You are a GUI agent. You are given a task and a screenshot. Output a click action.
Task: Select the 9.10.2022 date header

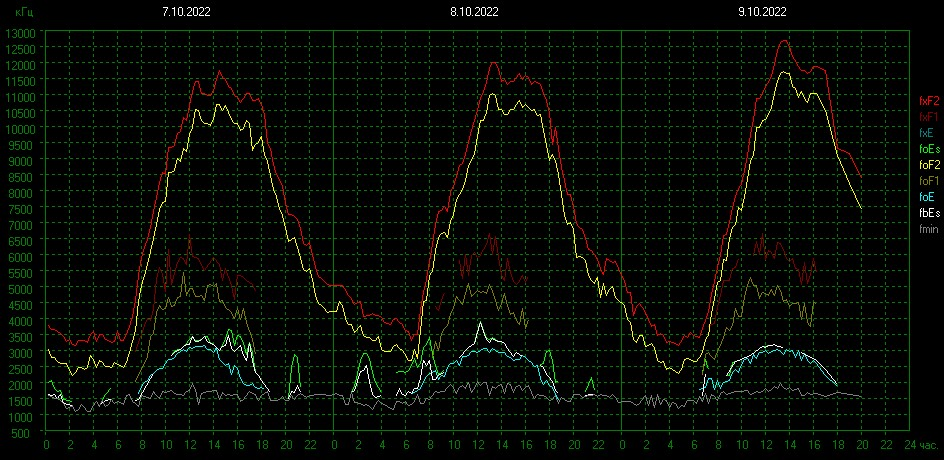[762, 12]
